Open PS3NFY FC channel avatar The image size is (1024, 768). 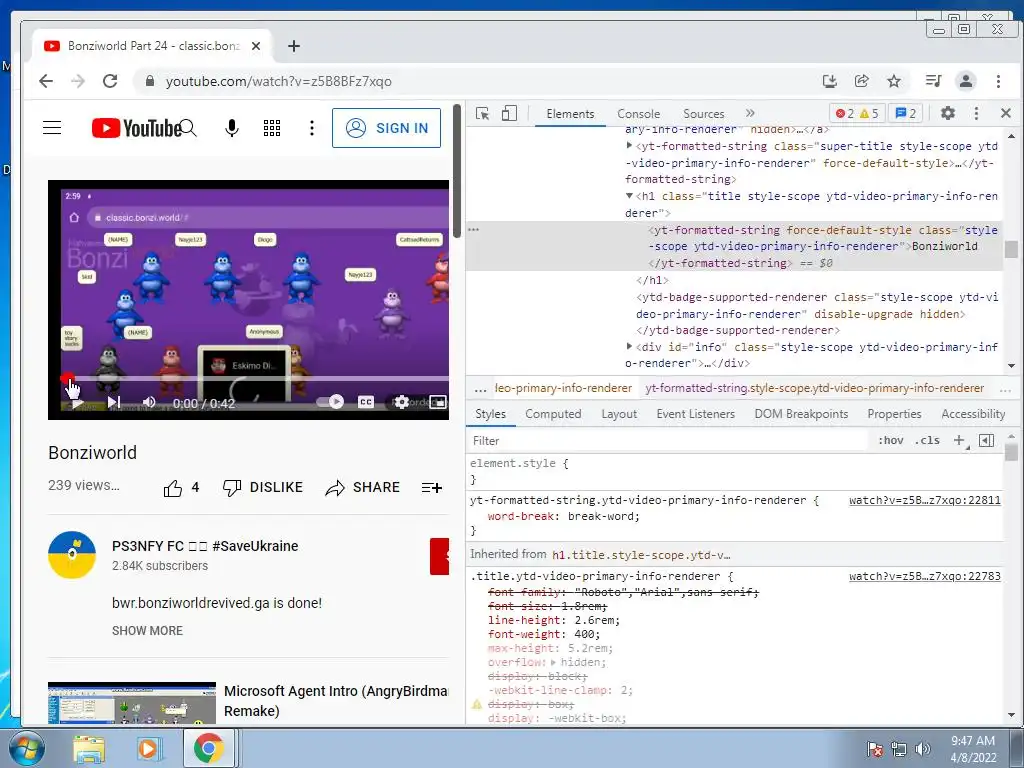tap(72, 554)
